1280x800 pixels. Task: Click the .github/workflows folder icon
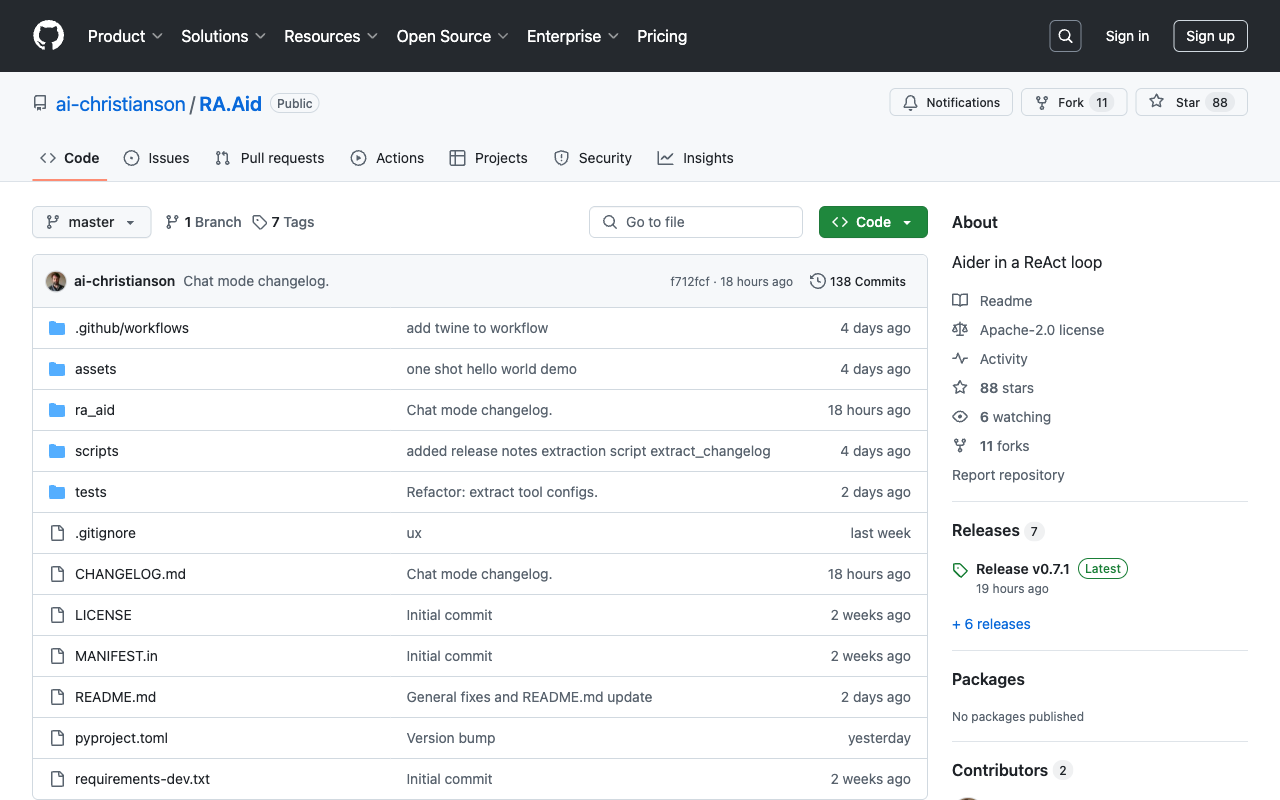pos(57,328)
